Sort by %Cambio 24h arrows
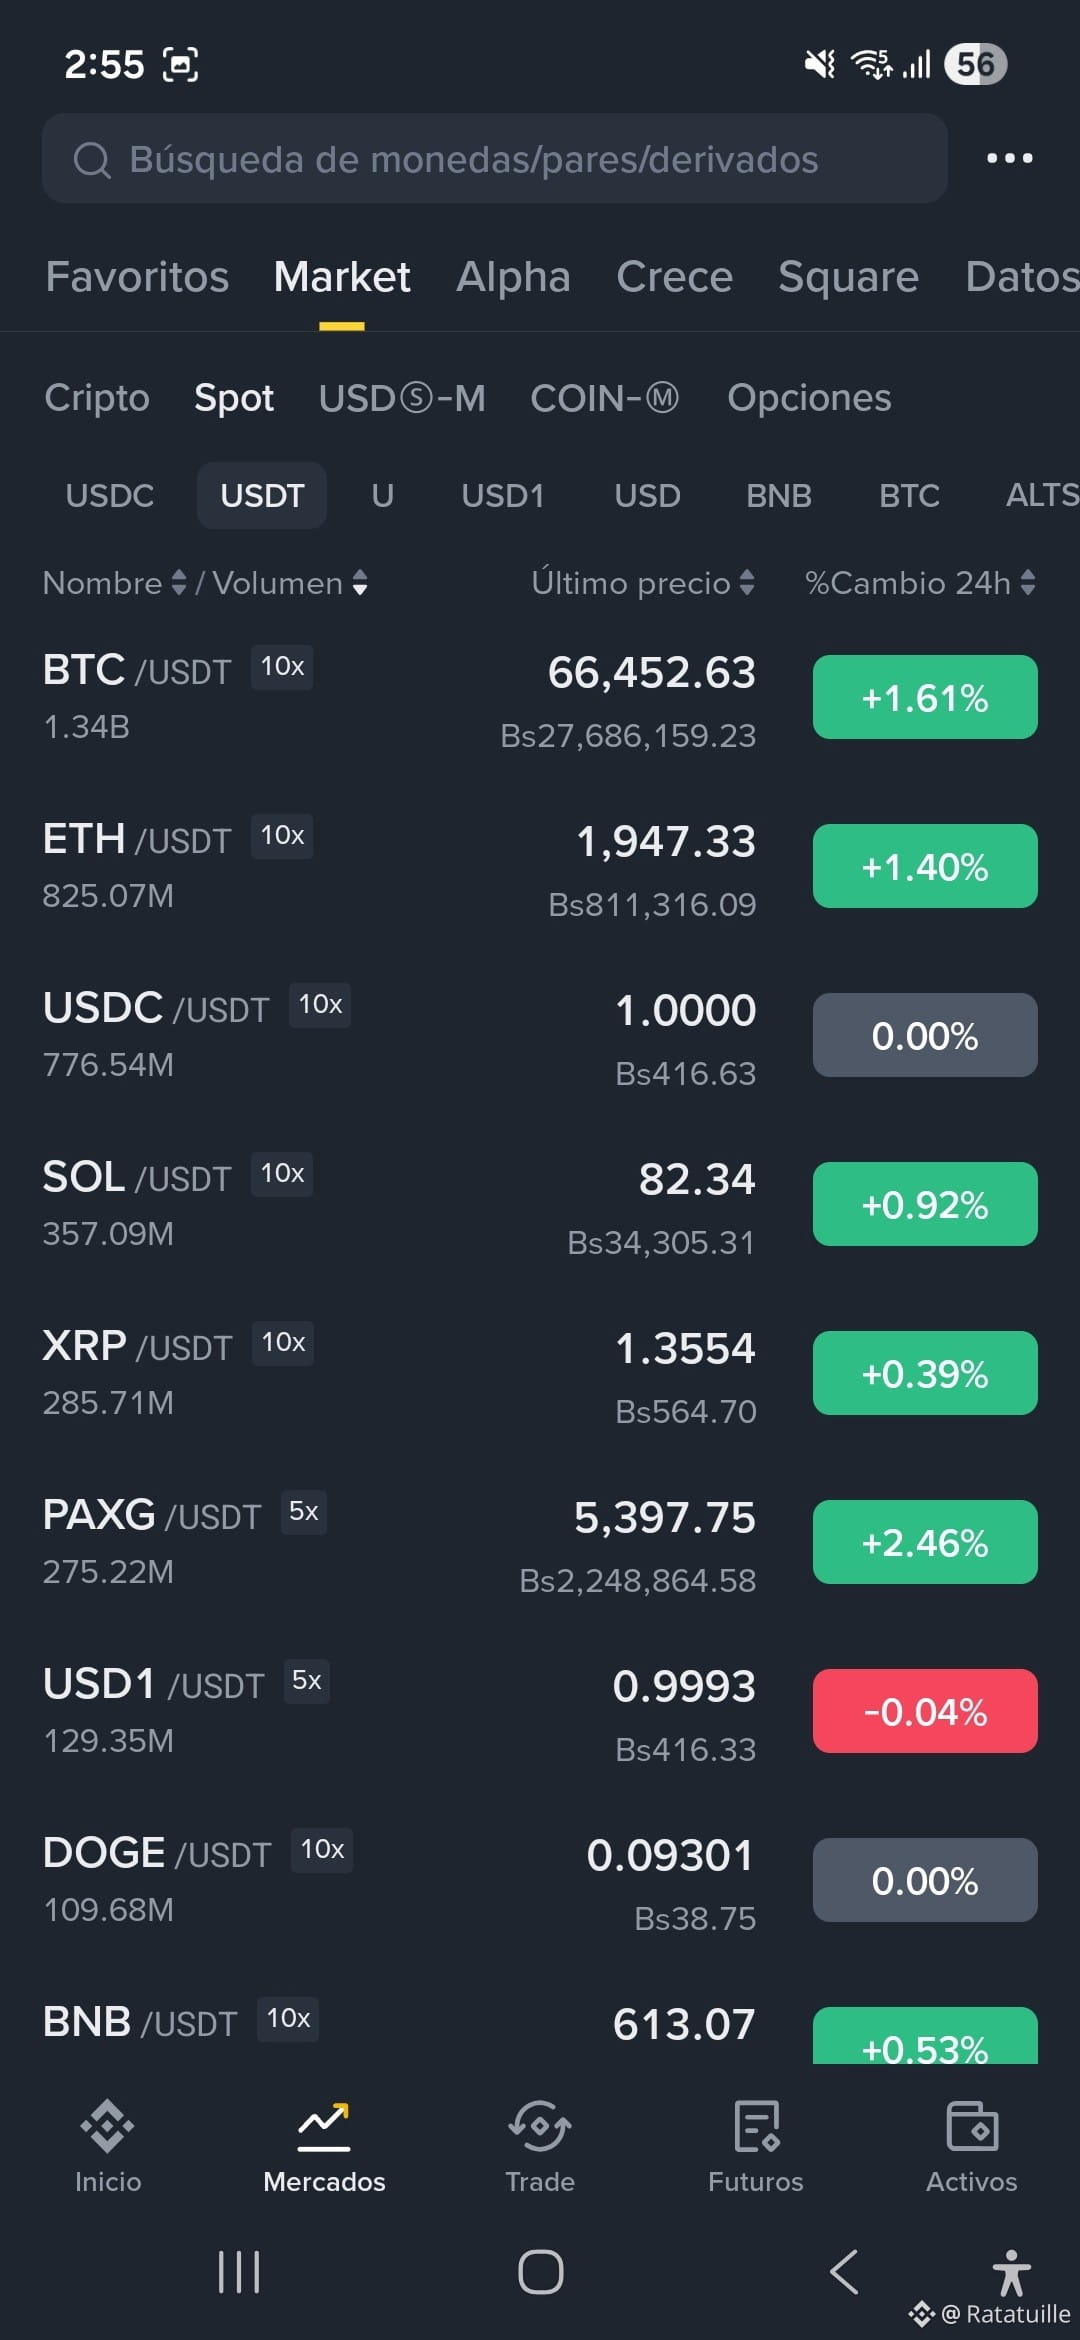 (x=1028, y=583)
